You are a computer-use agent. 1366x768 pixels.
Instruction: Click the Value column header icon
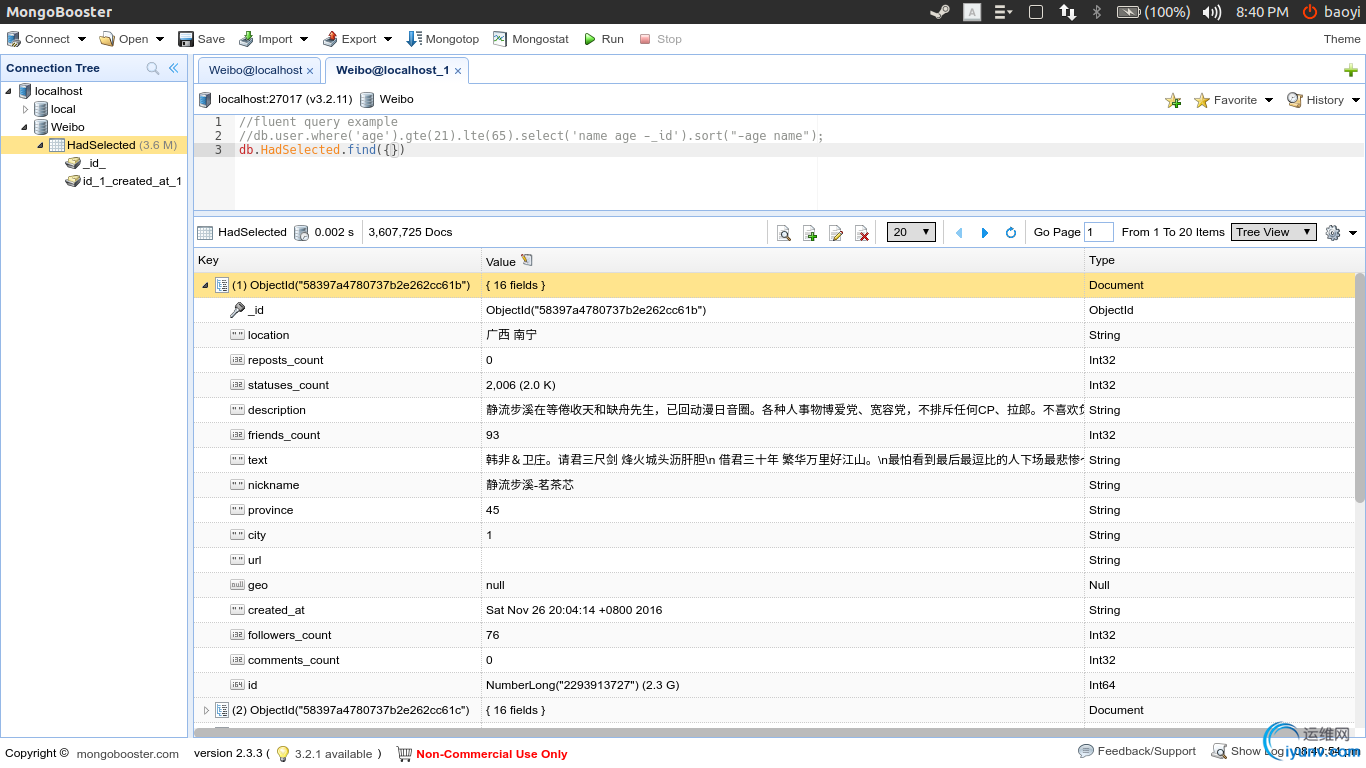(x=527, y=260)
